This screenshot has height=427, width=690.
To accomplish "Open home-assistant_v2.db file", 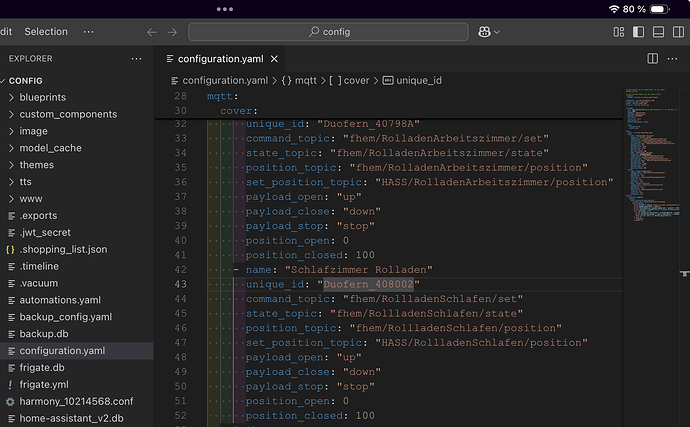I will (71, 418).
